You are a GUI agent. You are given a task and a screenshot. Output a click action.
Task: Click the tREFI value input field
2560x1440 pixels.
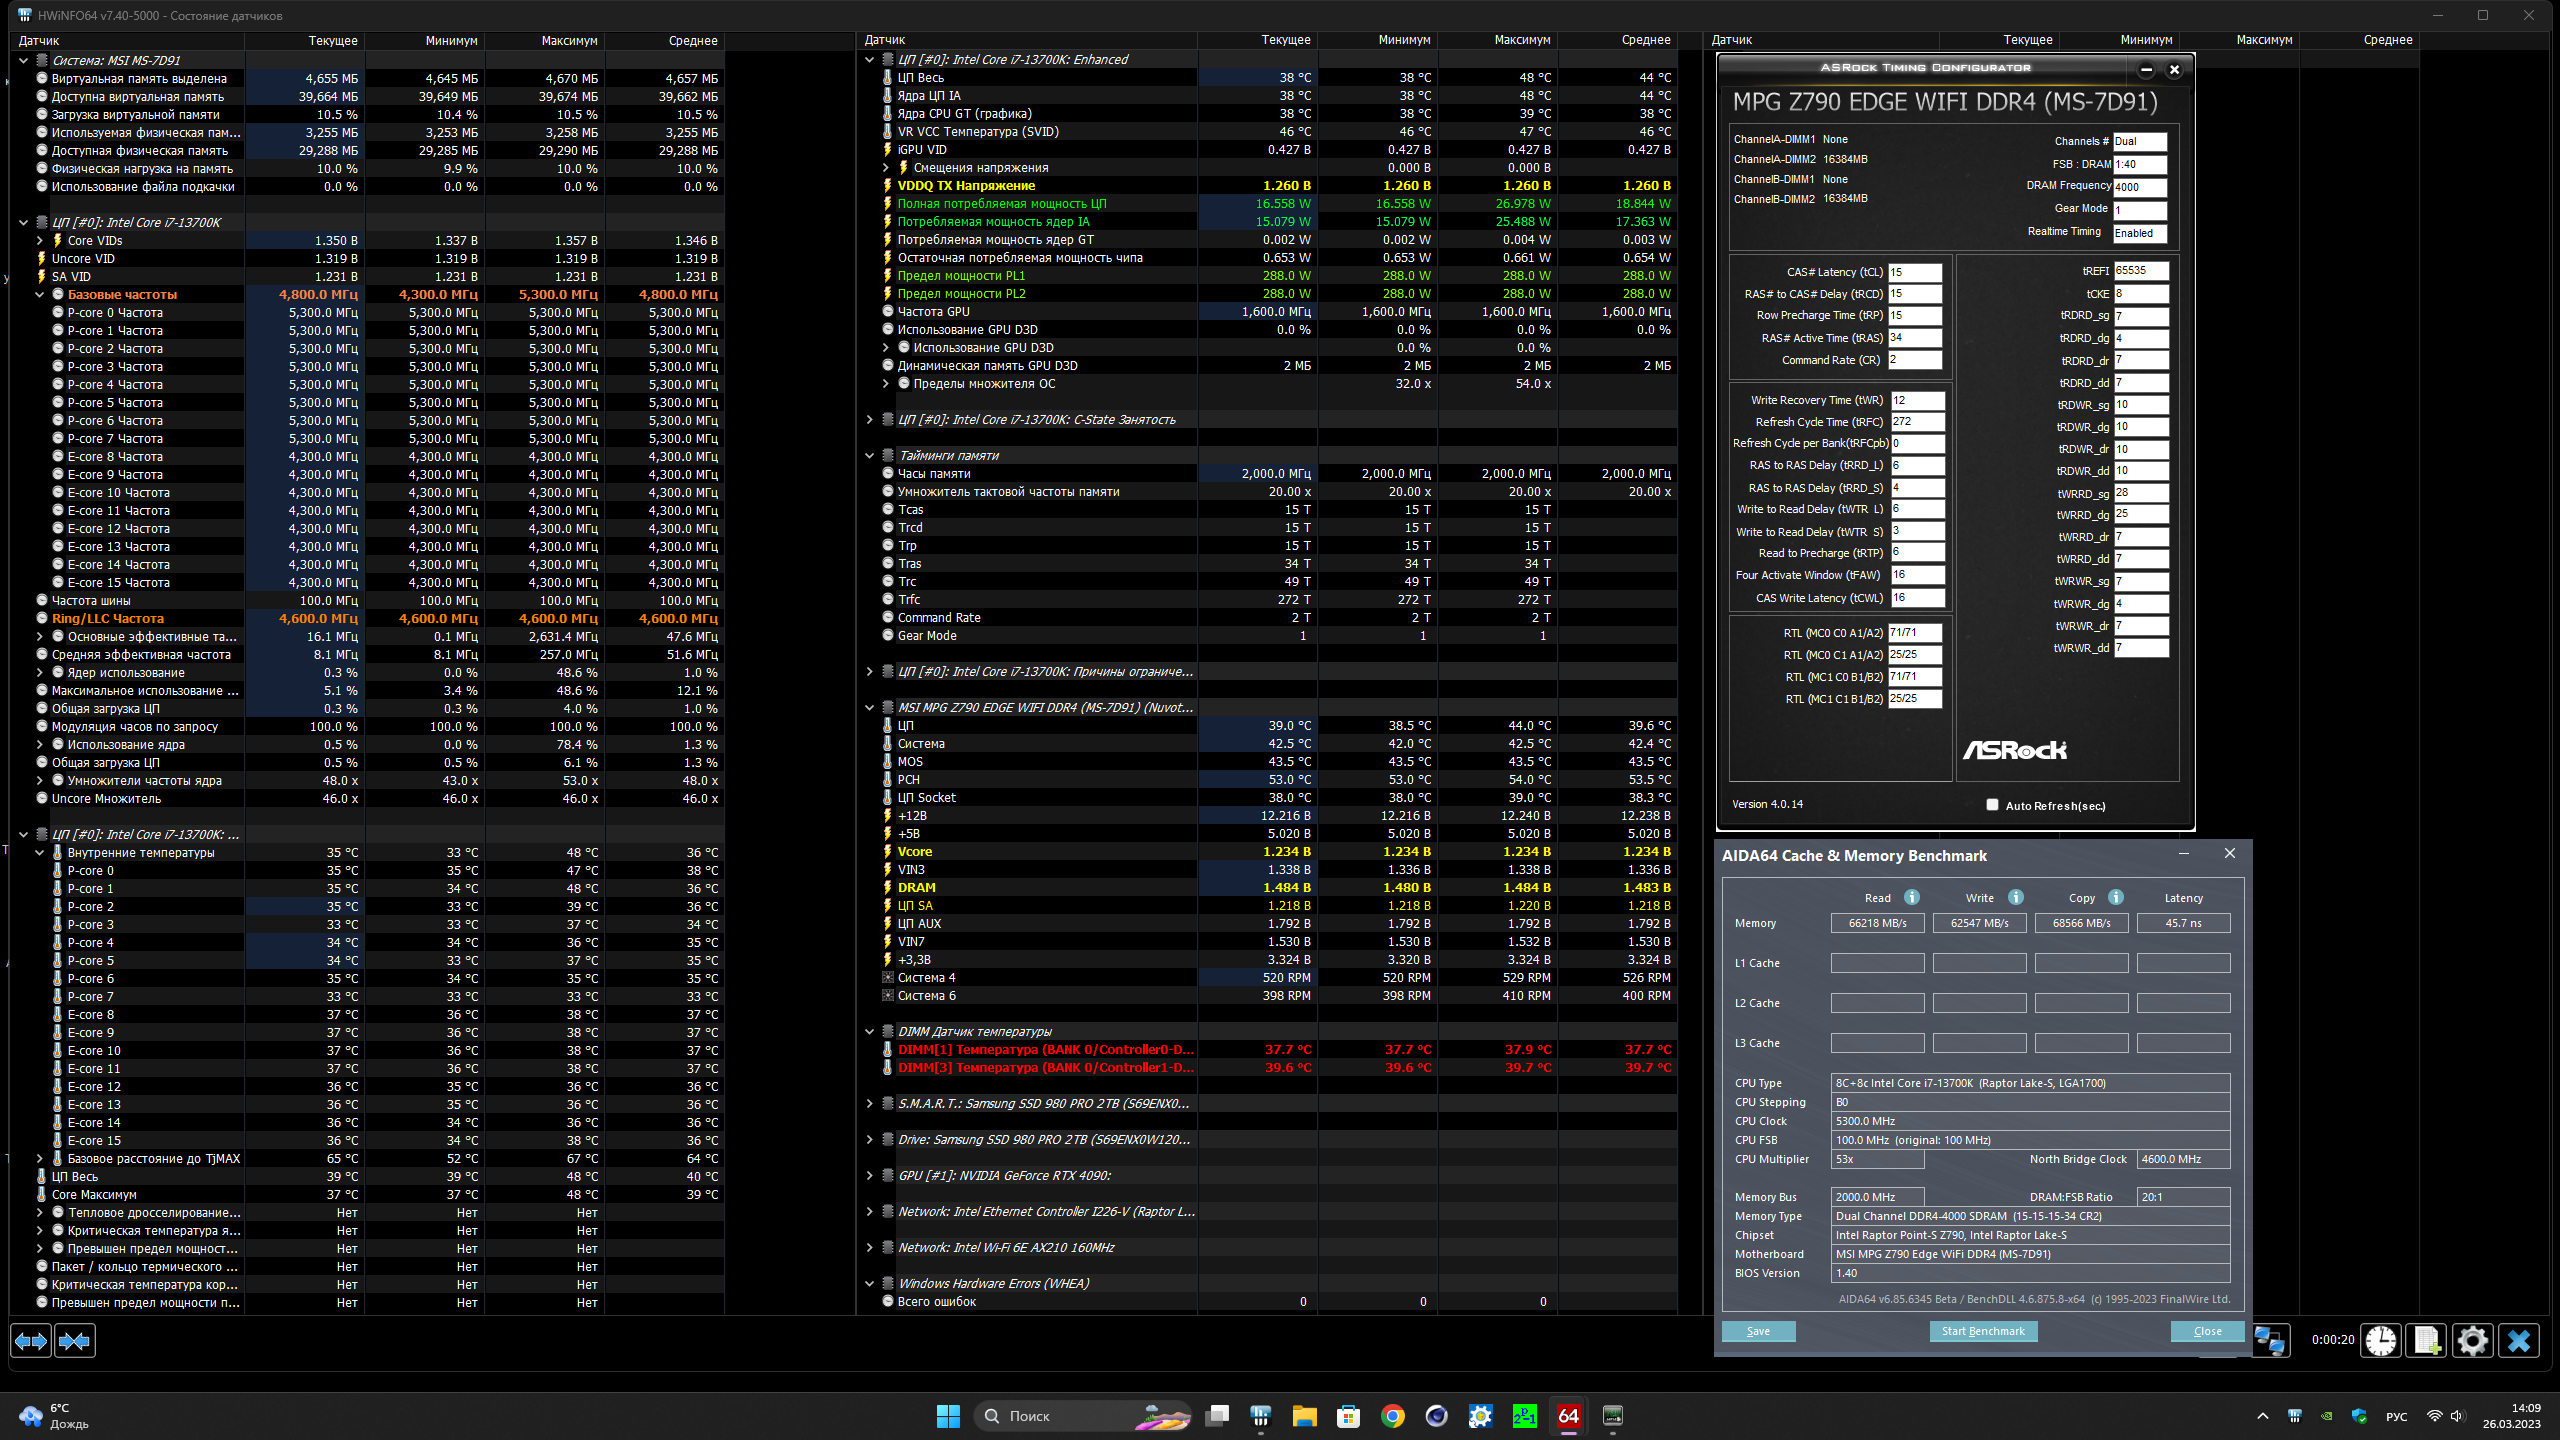(x=2140, y=271)
